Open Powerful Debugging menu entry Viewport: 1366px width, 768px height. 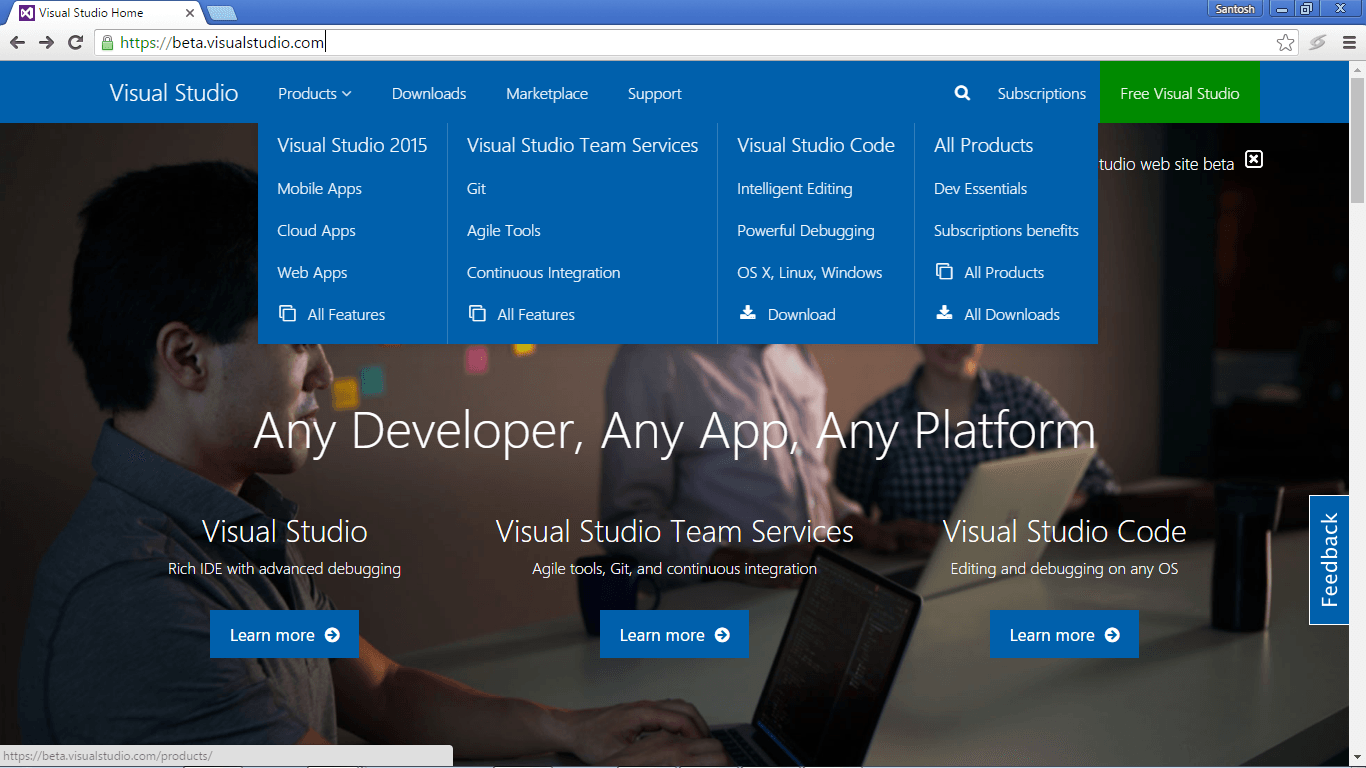point(806,231)
